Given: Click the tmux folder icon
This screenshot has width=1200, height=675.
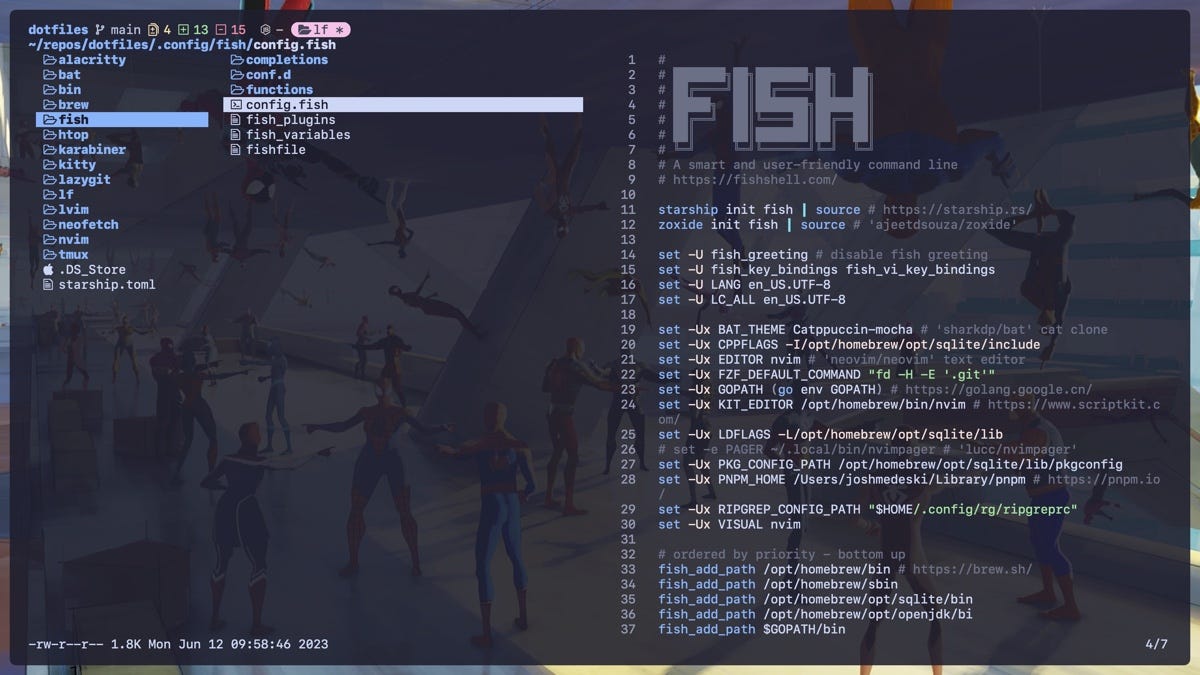Looking at the screenshot, I should pos(49,255).
